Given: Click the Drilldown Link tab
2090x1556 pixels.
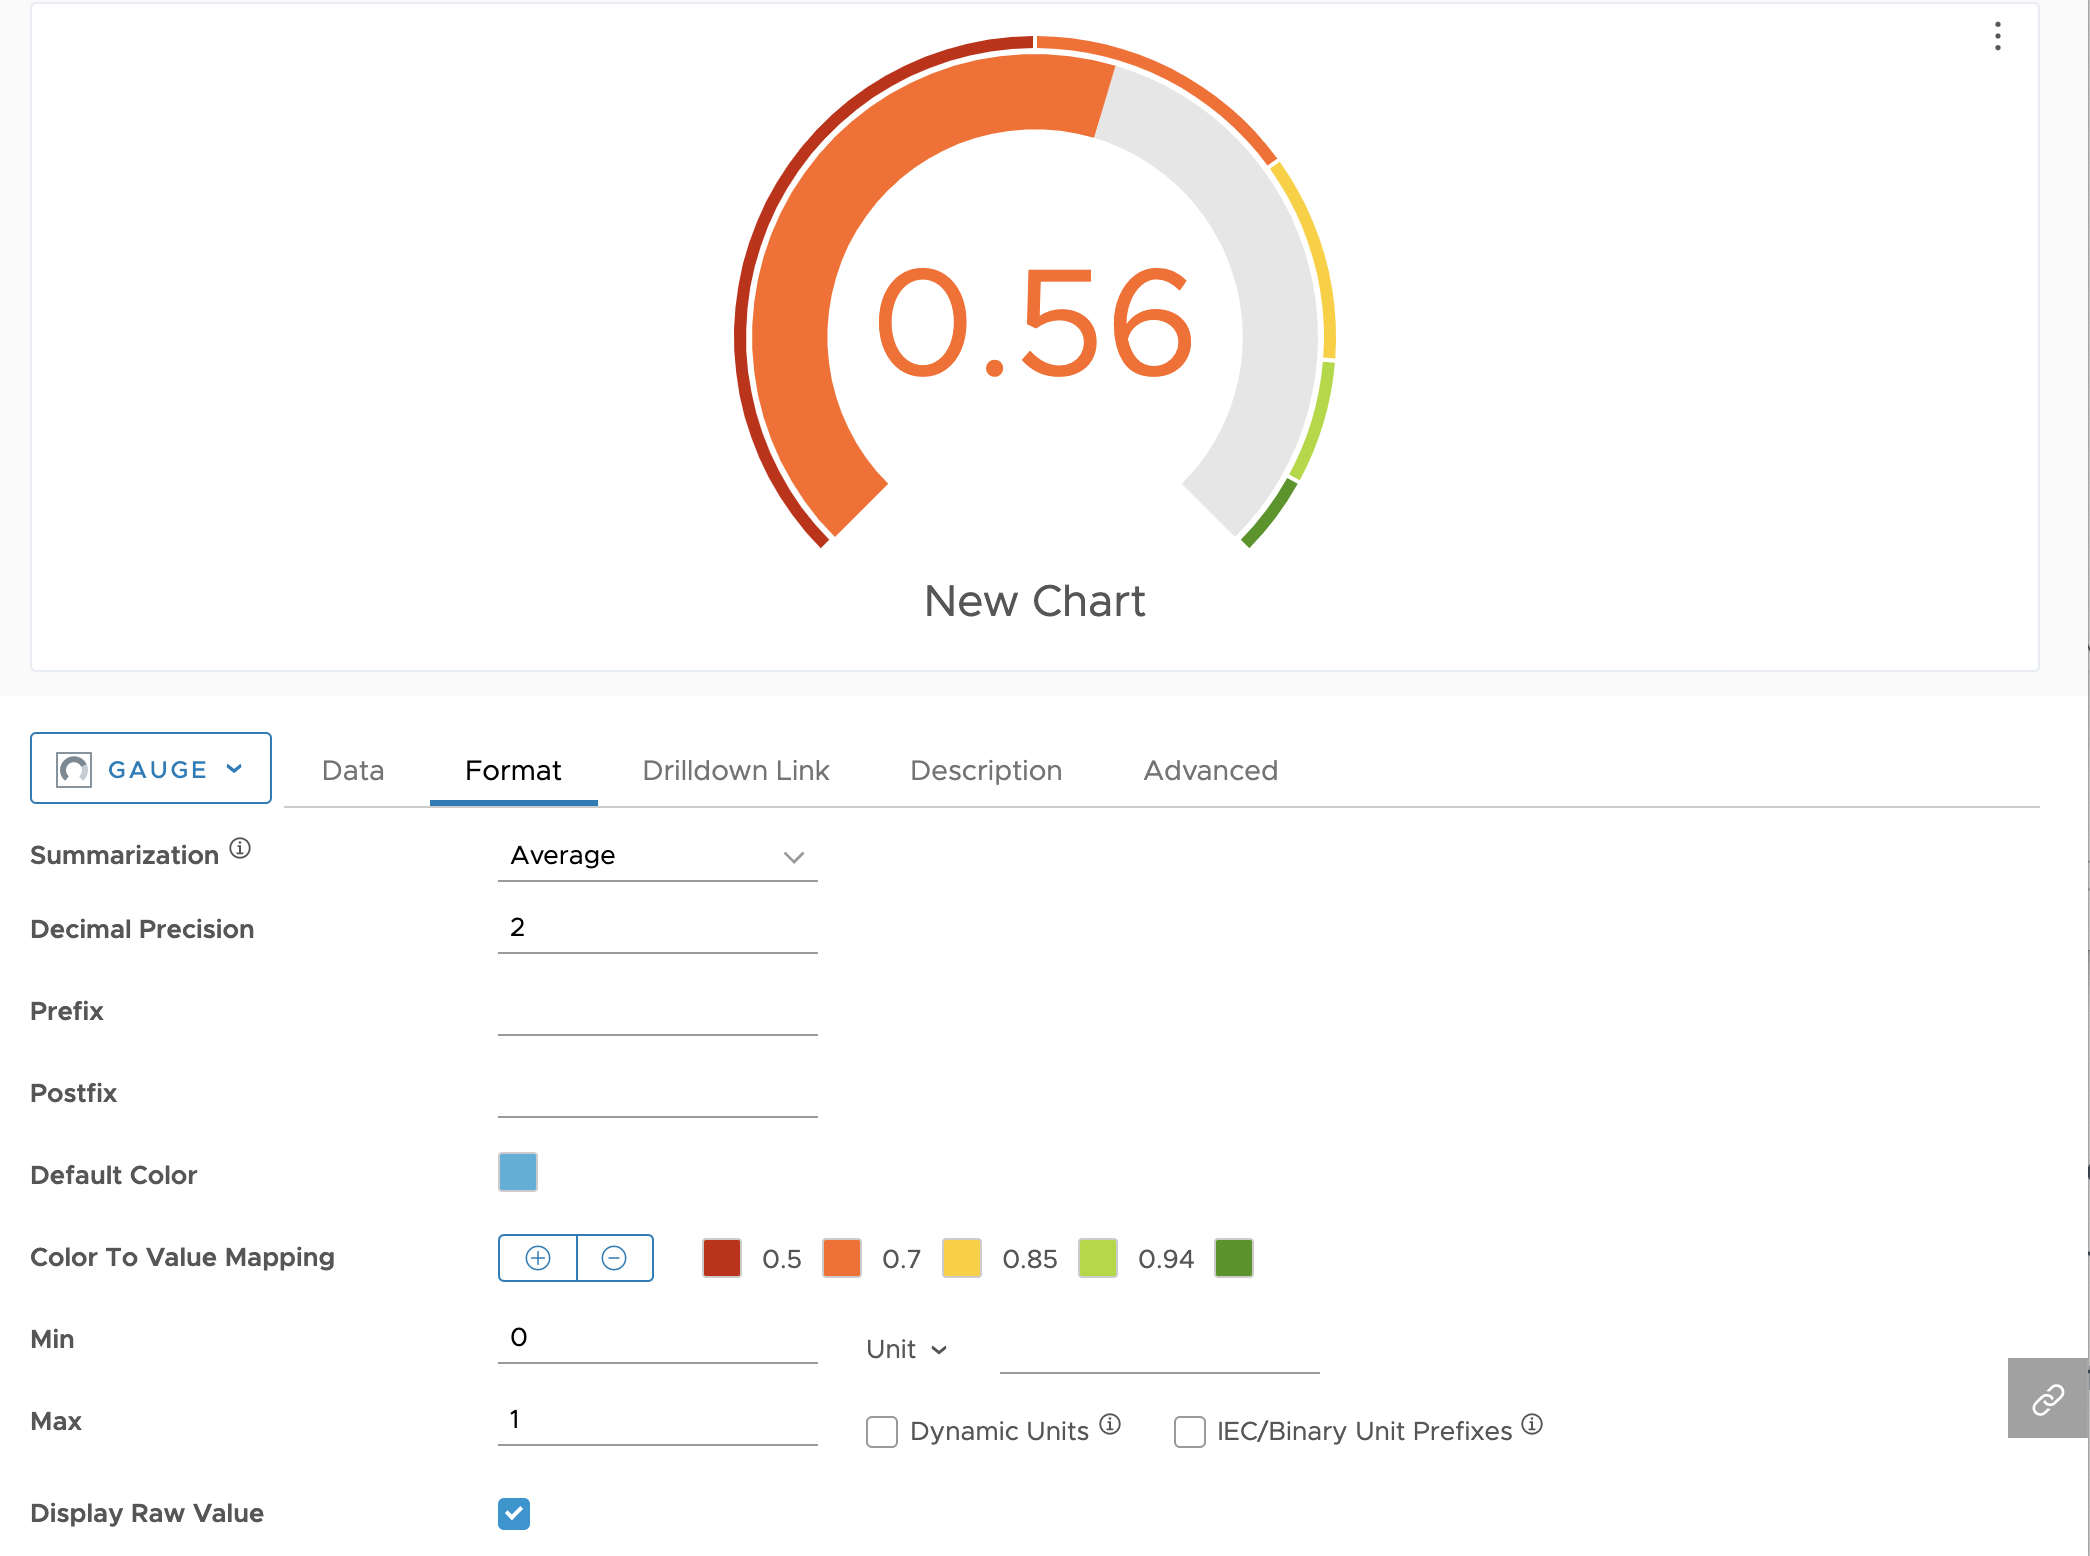Looking at the screenshot, I should [735, 768].
